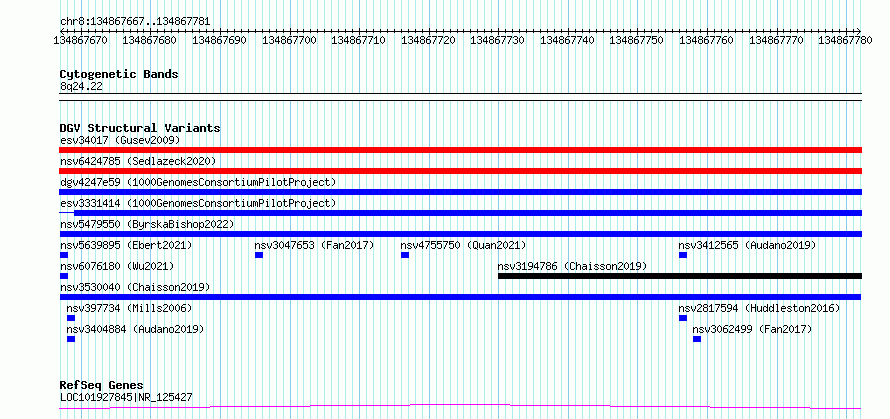The height and width of the screenshot is (419, 890).
Task: Click the pink LOC101927845 gene track line
Action: coord(460,406)
